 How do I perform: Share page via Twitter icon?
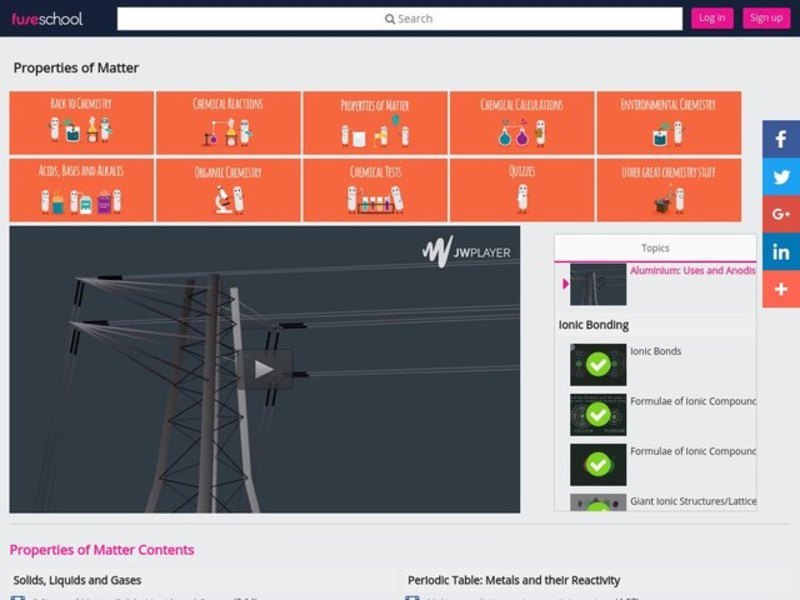781,176
